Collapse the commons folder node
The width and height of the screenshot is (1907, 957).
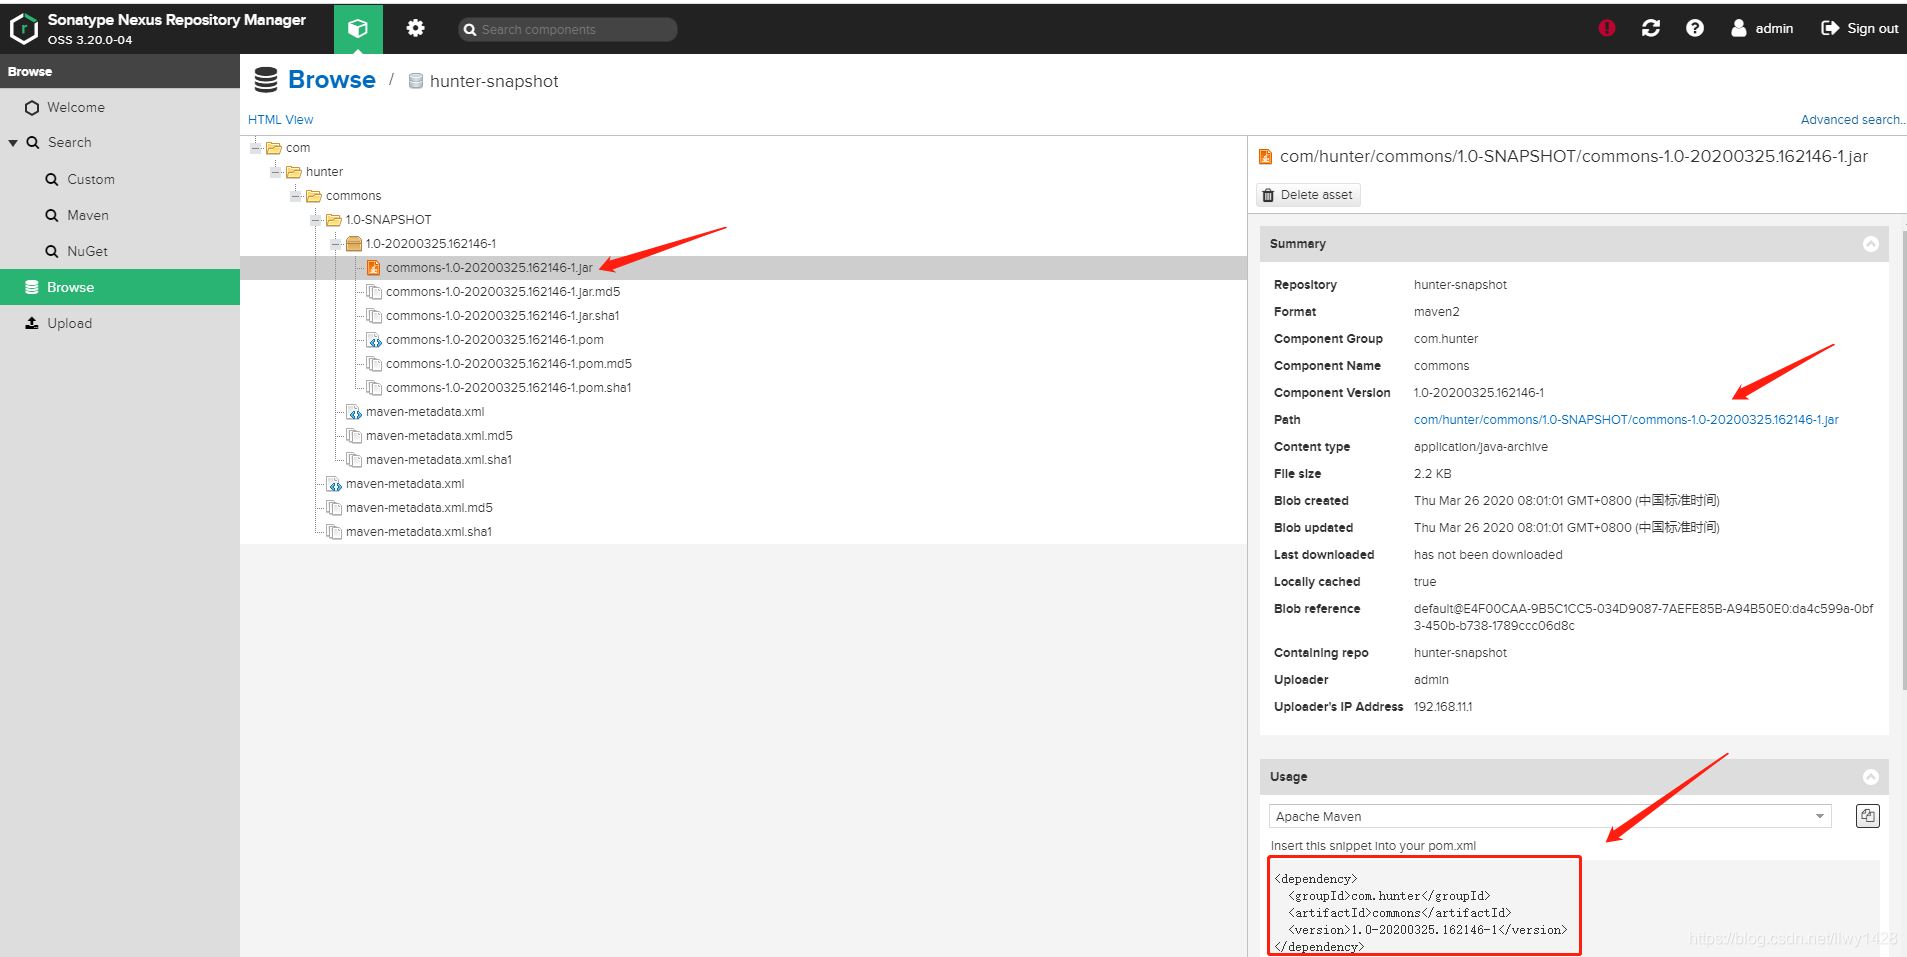coord(296,195)
